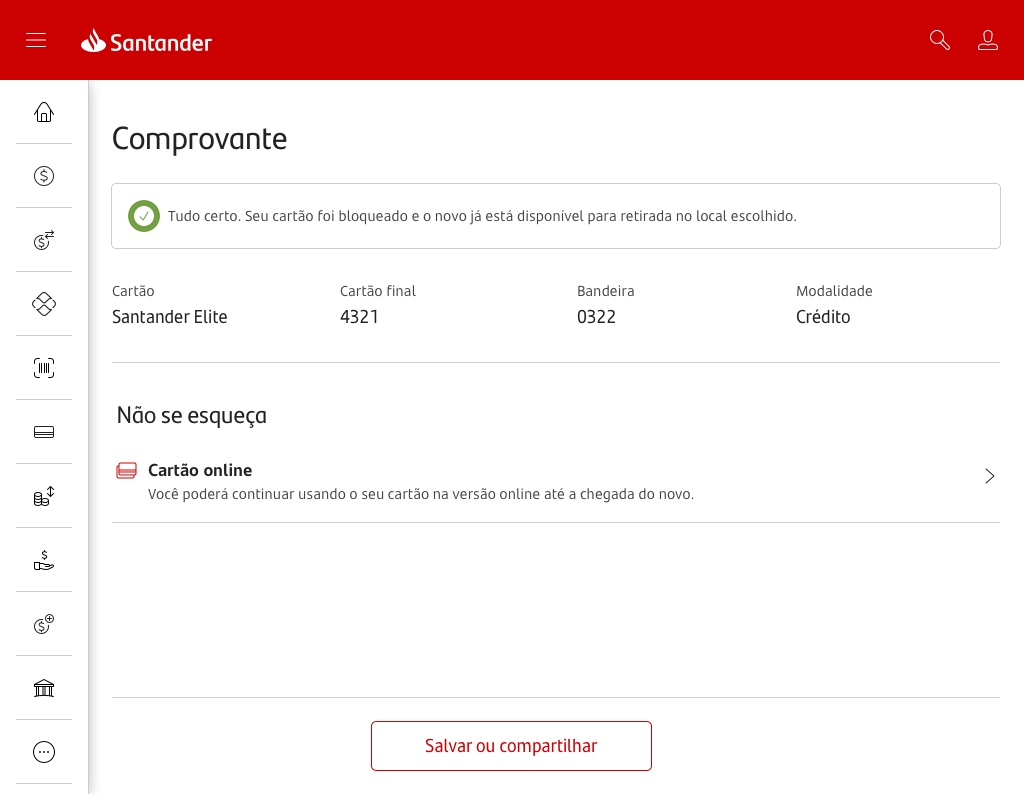
Task: Click the Bandeira value 0322
Action: point(596,317)
